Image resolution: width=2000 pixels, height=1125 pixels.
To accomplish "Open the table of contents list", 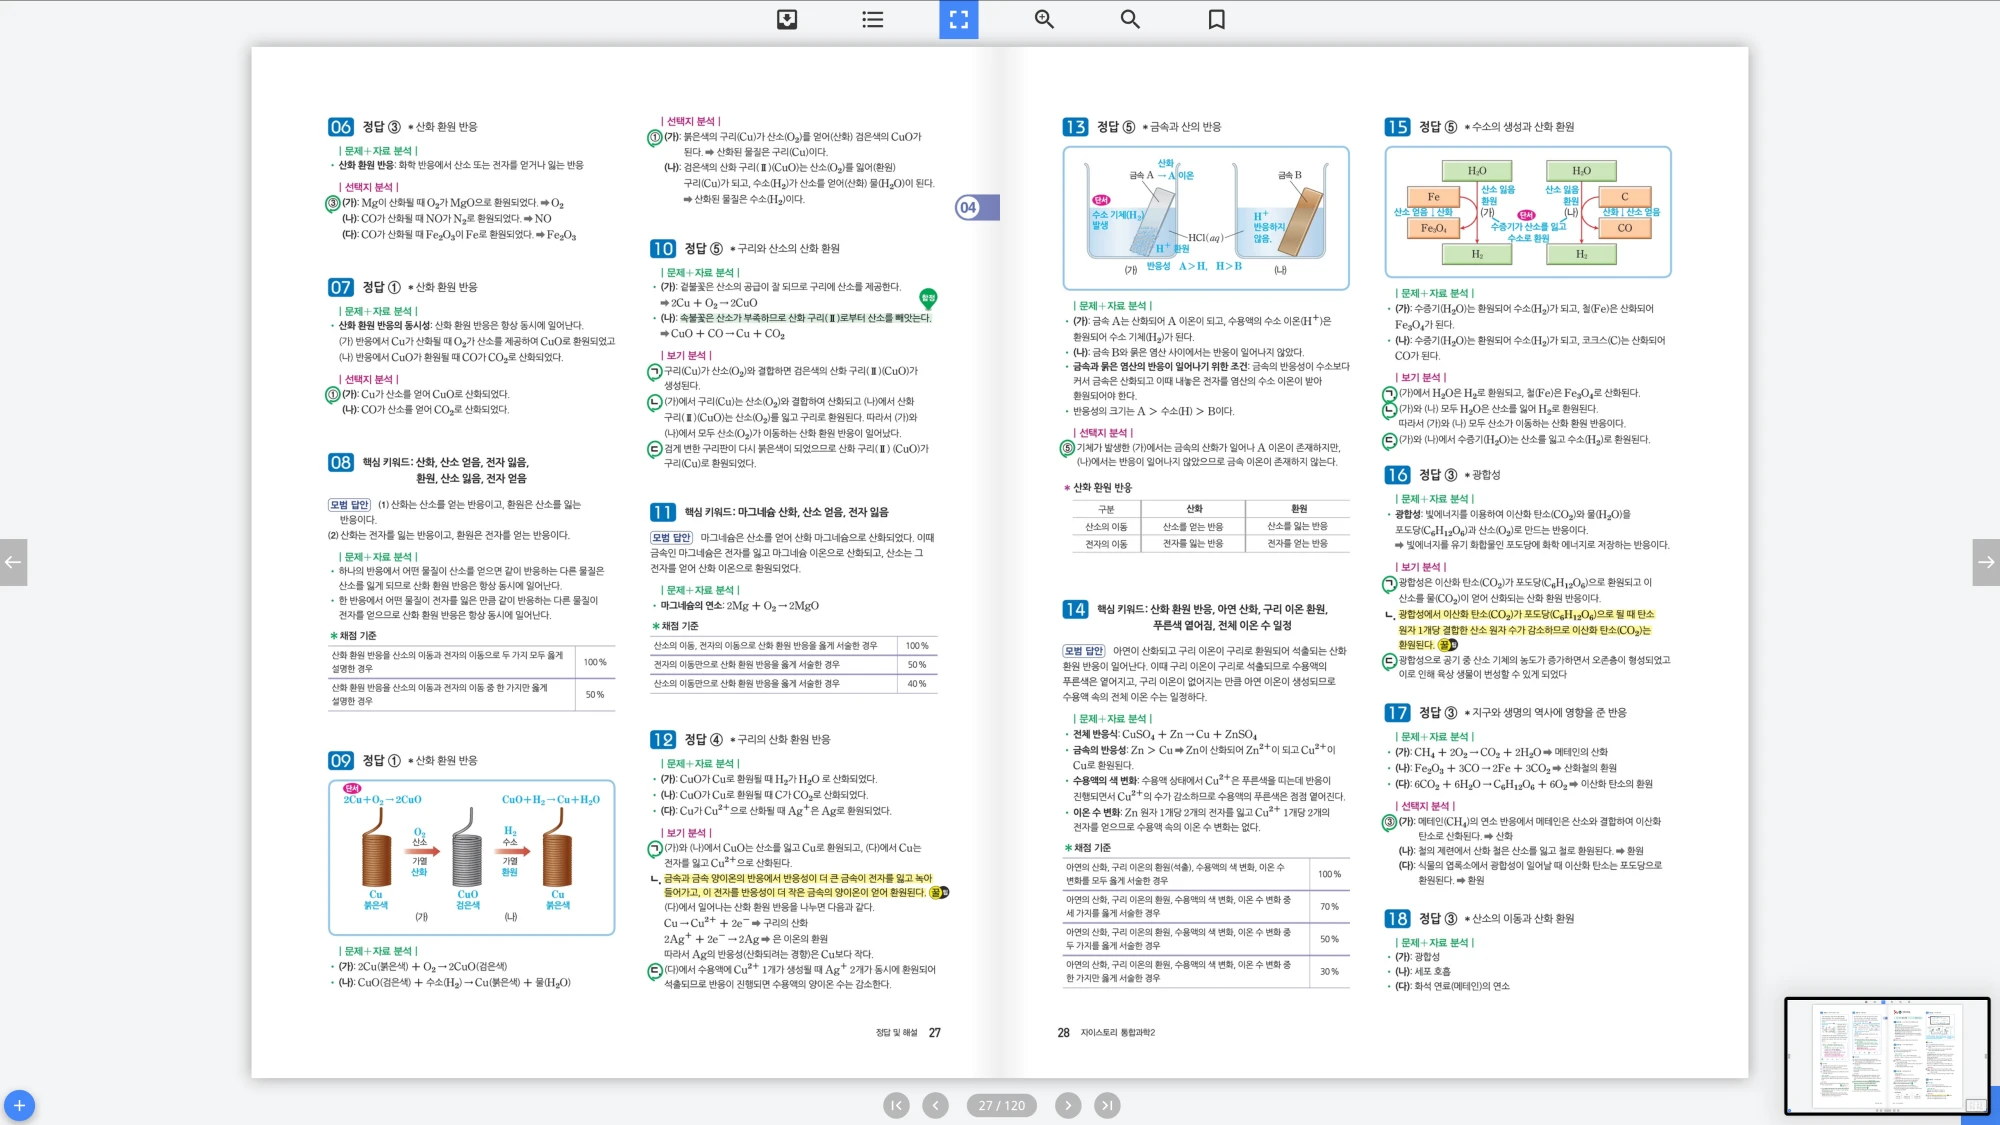I will [872, 19].
